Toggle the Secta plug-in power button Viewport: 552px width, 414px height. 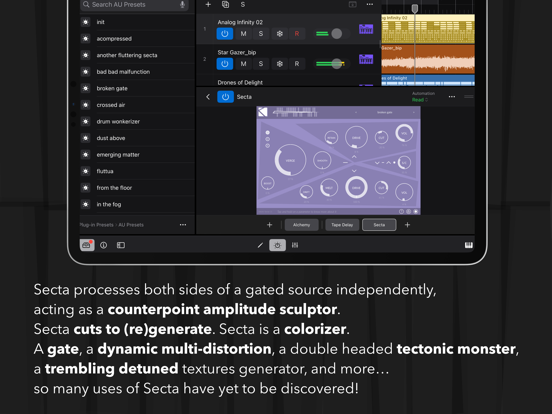pos(225,97)
